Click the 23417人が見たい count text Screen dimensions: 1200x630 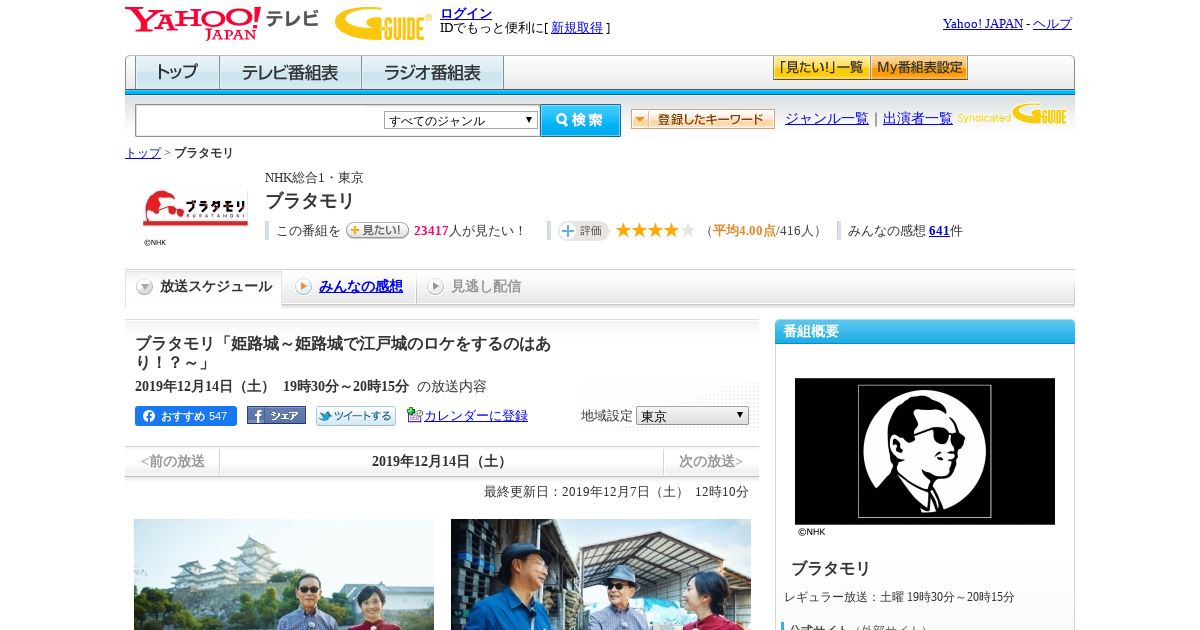pyautogui.click(x=469, y=231)
